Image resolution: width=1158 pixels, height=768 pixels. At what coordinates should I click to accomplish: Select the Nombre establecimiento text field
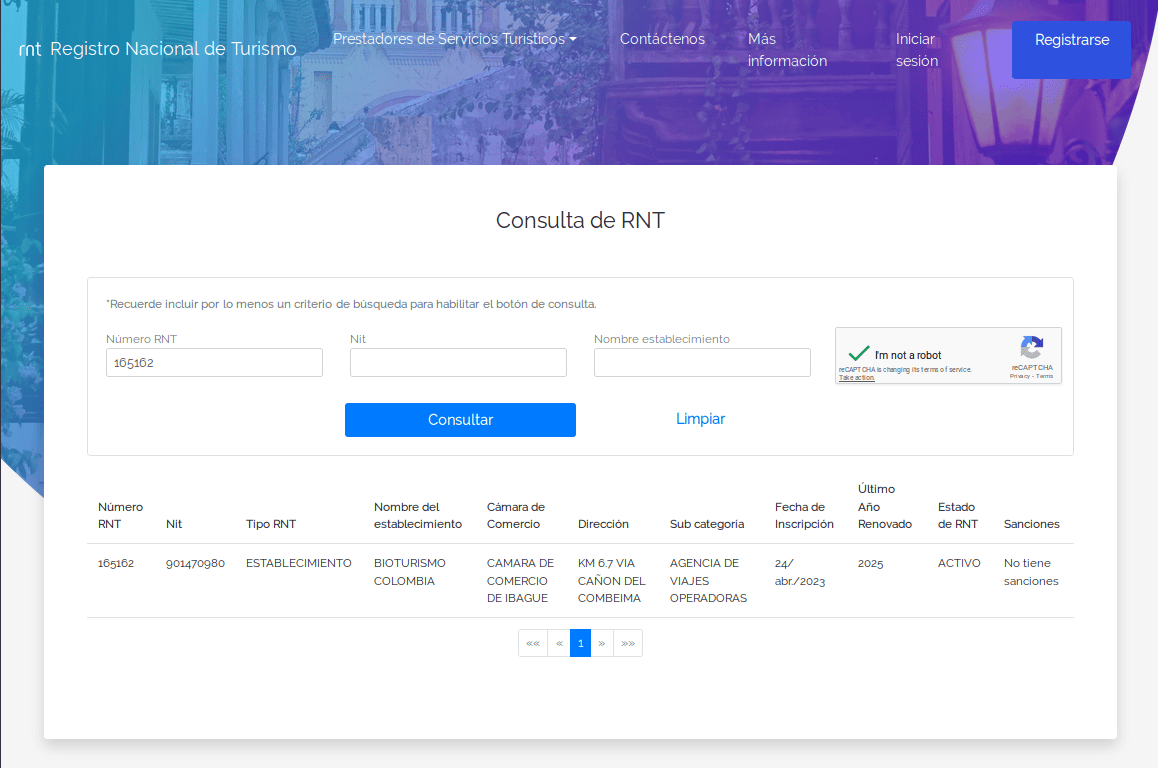point(702,363)
